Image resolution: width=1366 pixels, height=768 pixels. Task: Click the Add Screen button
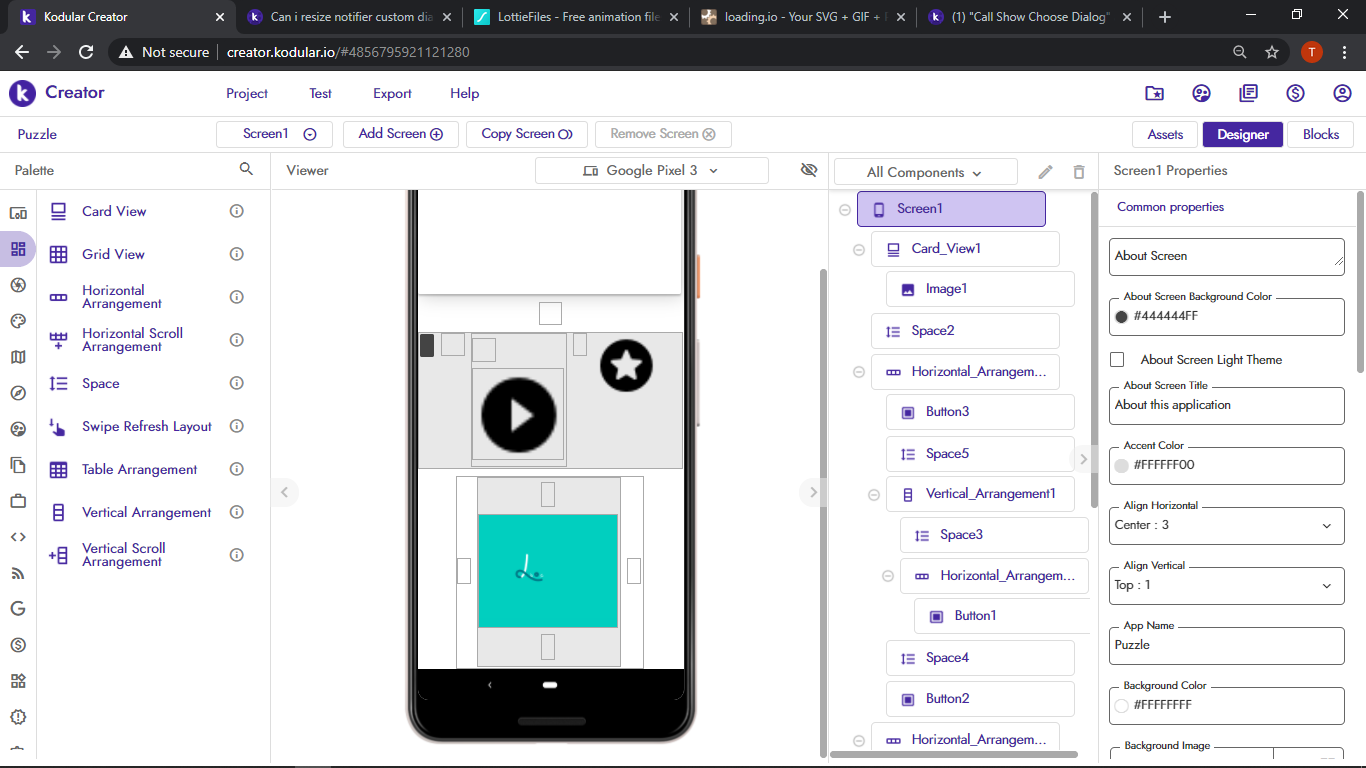pos(400,134)
